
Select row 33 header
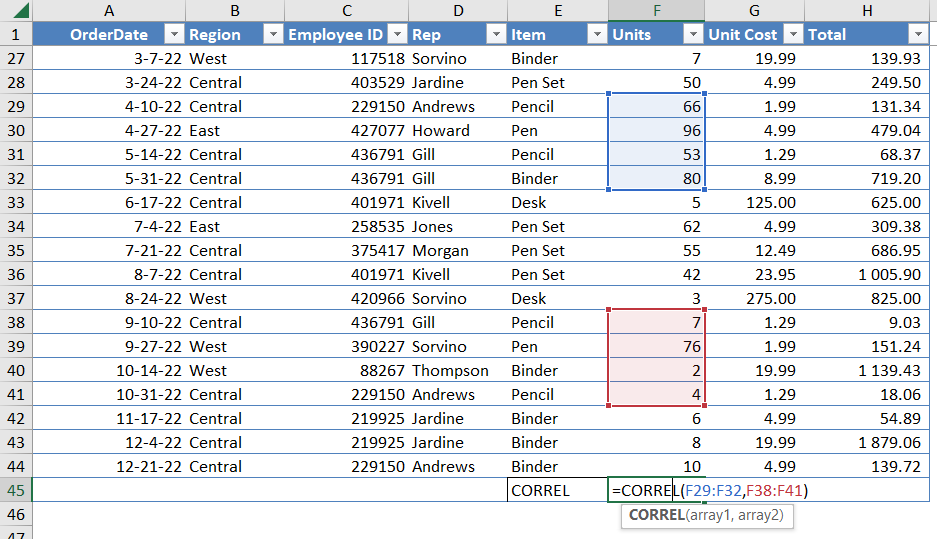(16, 203)
